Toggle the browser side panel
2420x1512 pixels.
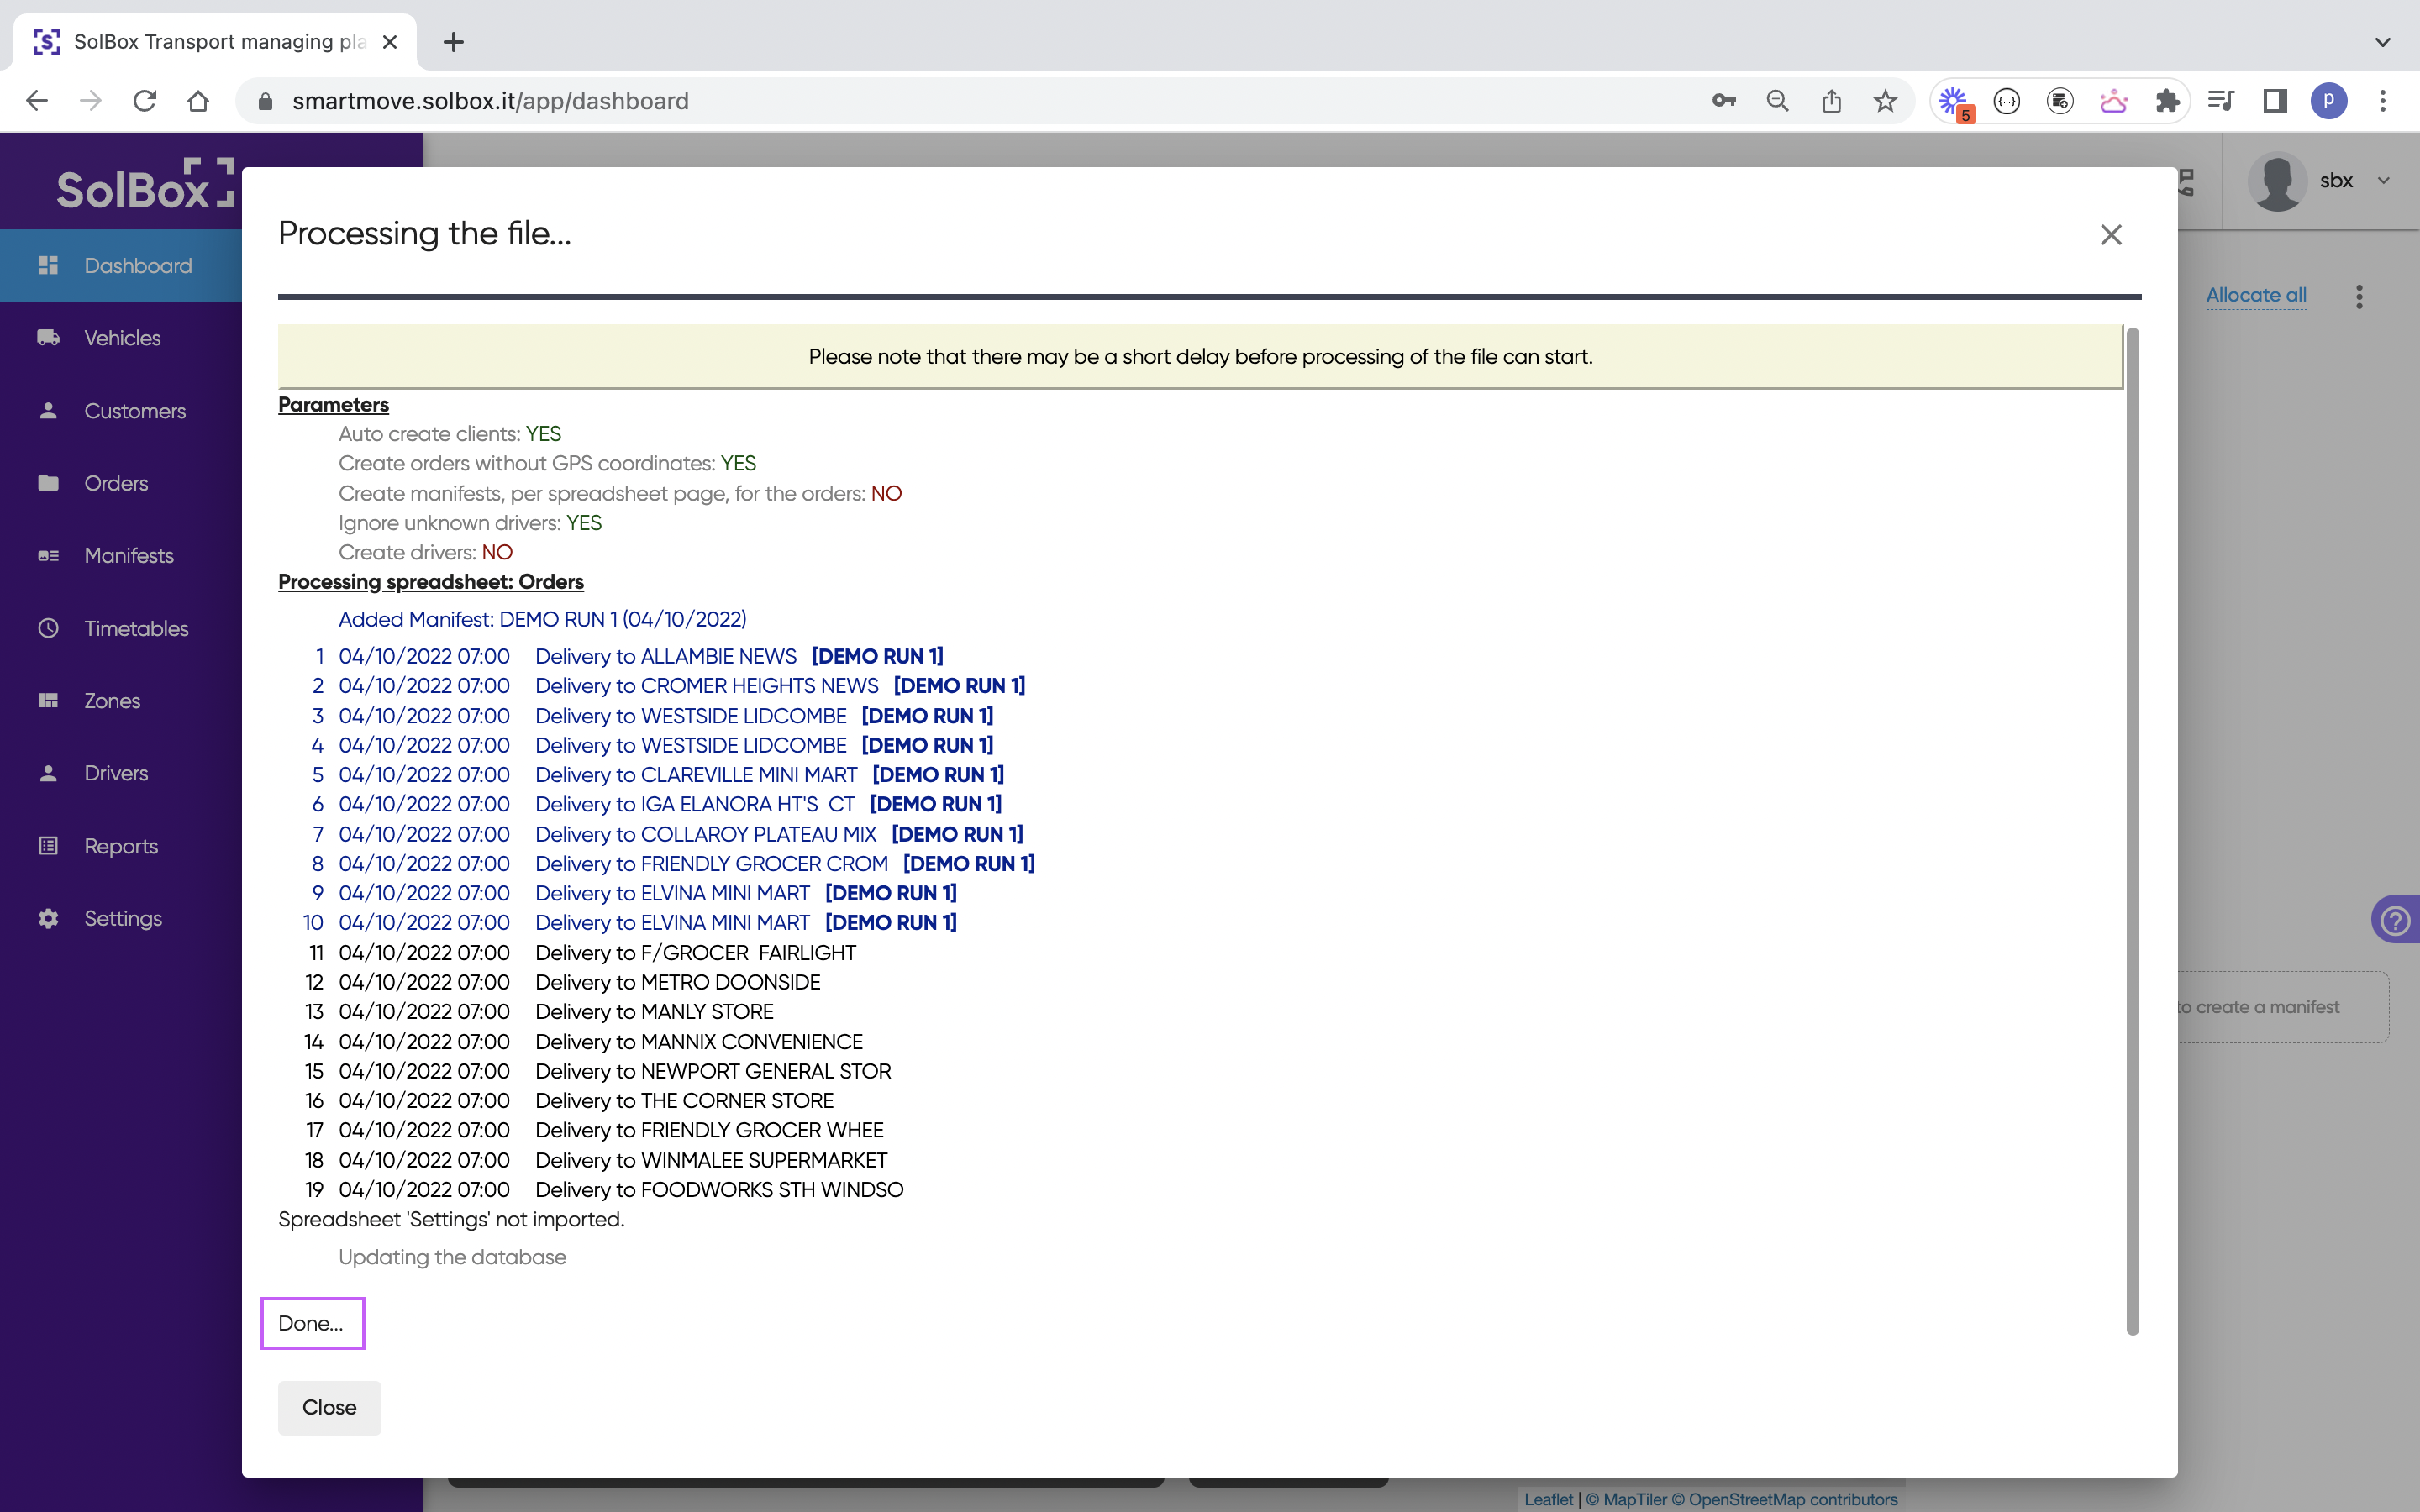2275,101
